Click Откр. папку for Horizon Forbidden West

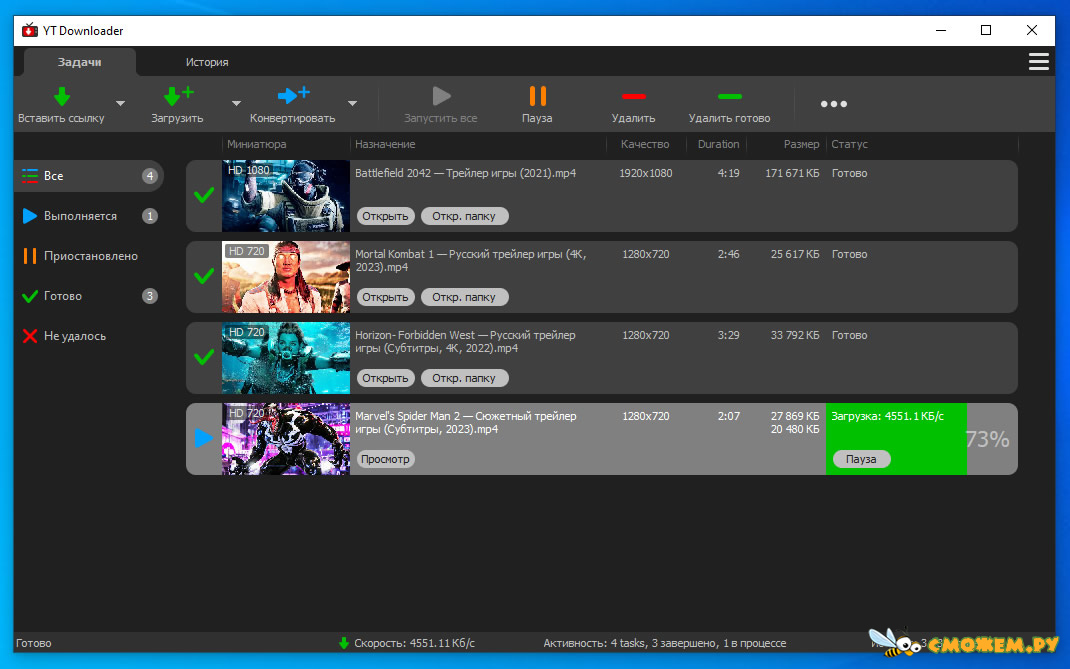[464, 378]
